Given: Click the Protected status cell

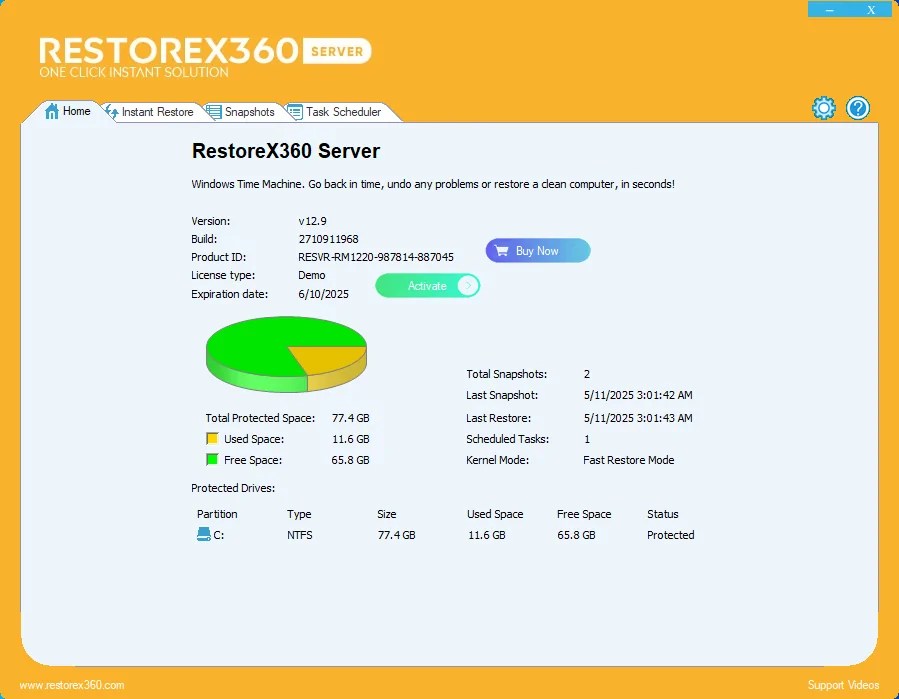Looking at the screenshot, I should 670,535.
